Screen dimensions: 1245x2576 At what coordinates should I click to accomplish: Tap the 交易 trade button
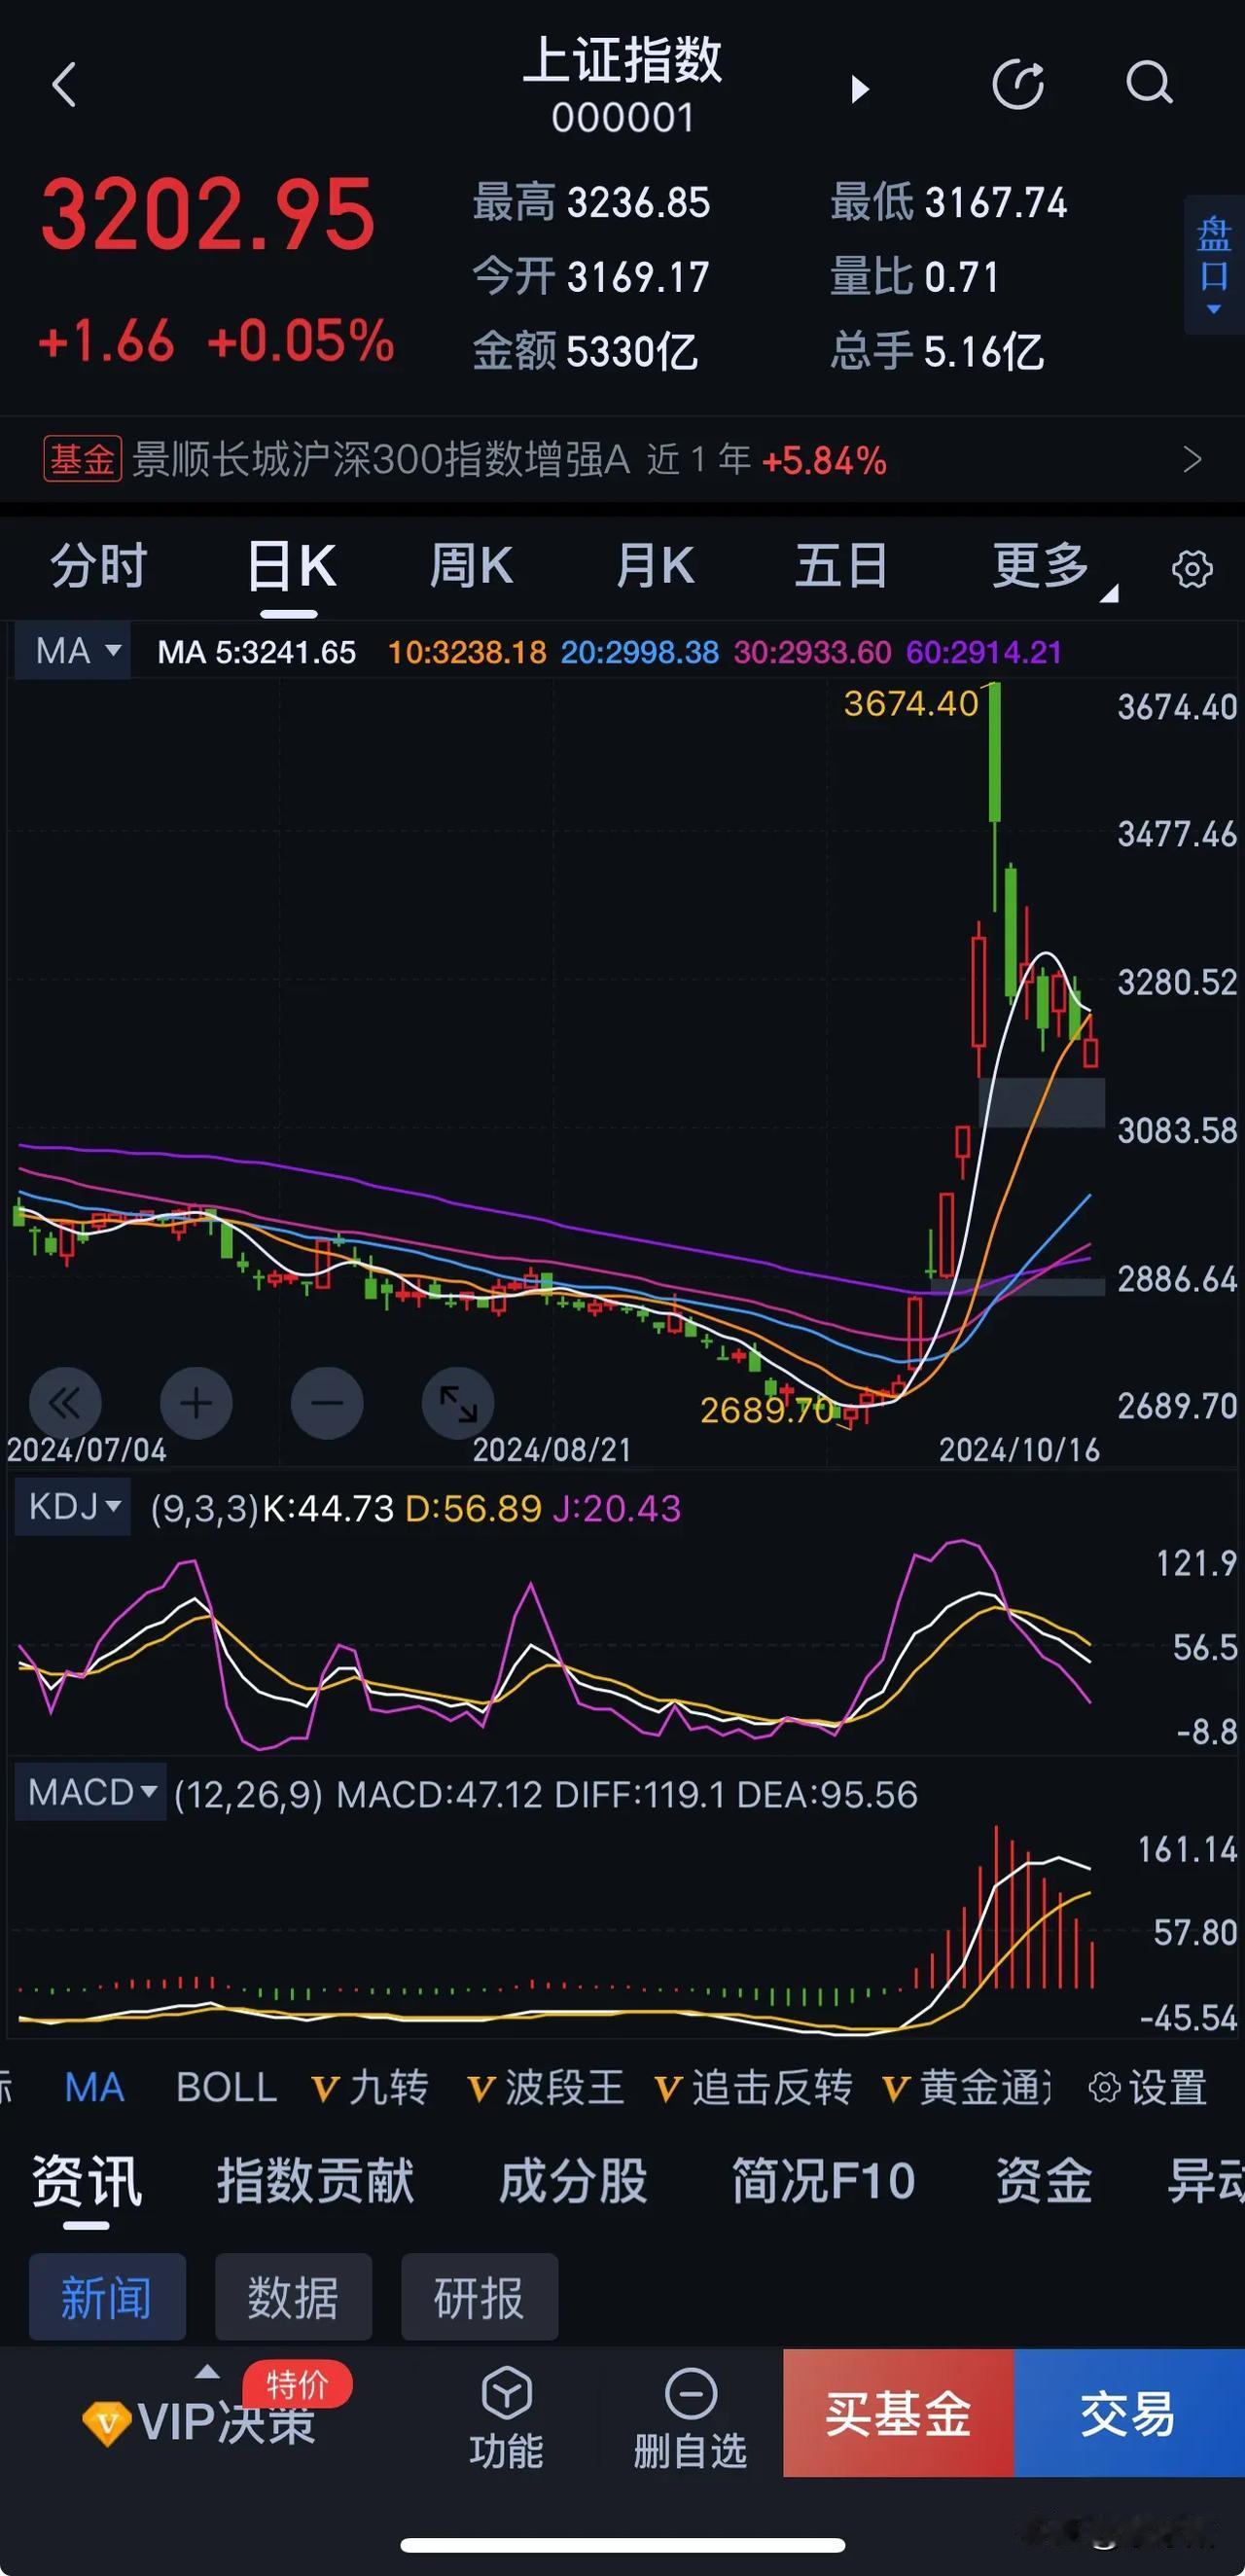1129,2413
